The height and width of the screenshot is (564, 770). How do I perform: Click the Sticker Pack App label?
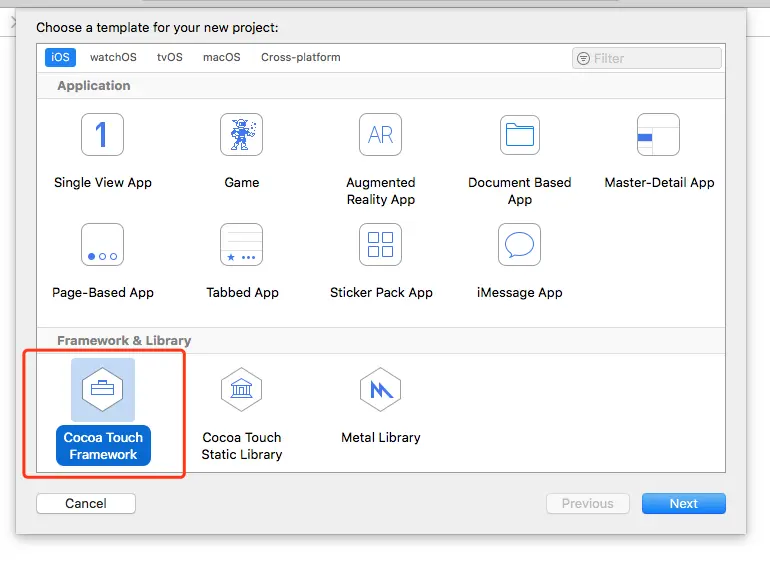(381, 293)
